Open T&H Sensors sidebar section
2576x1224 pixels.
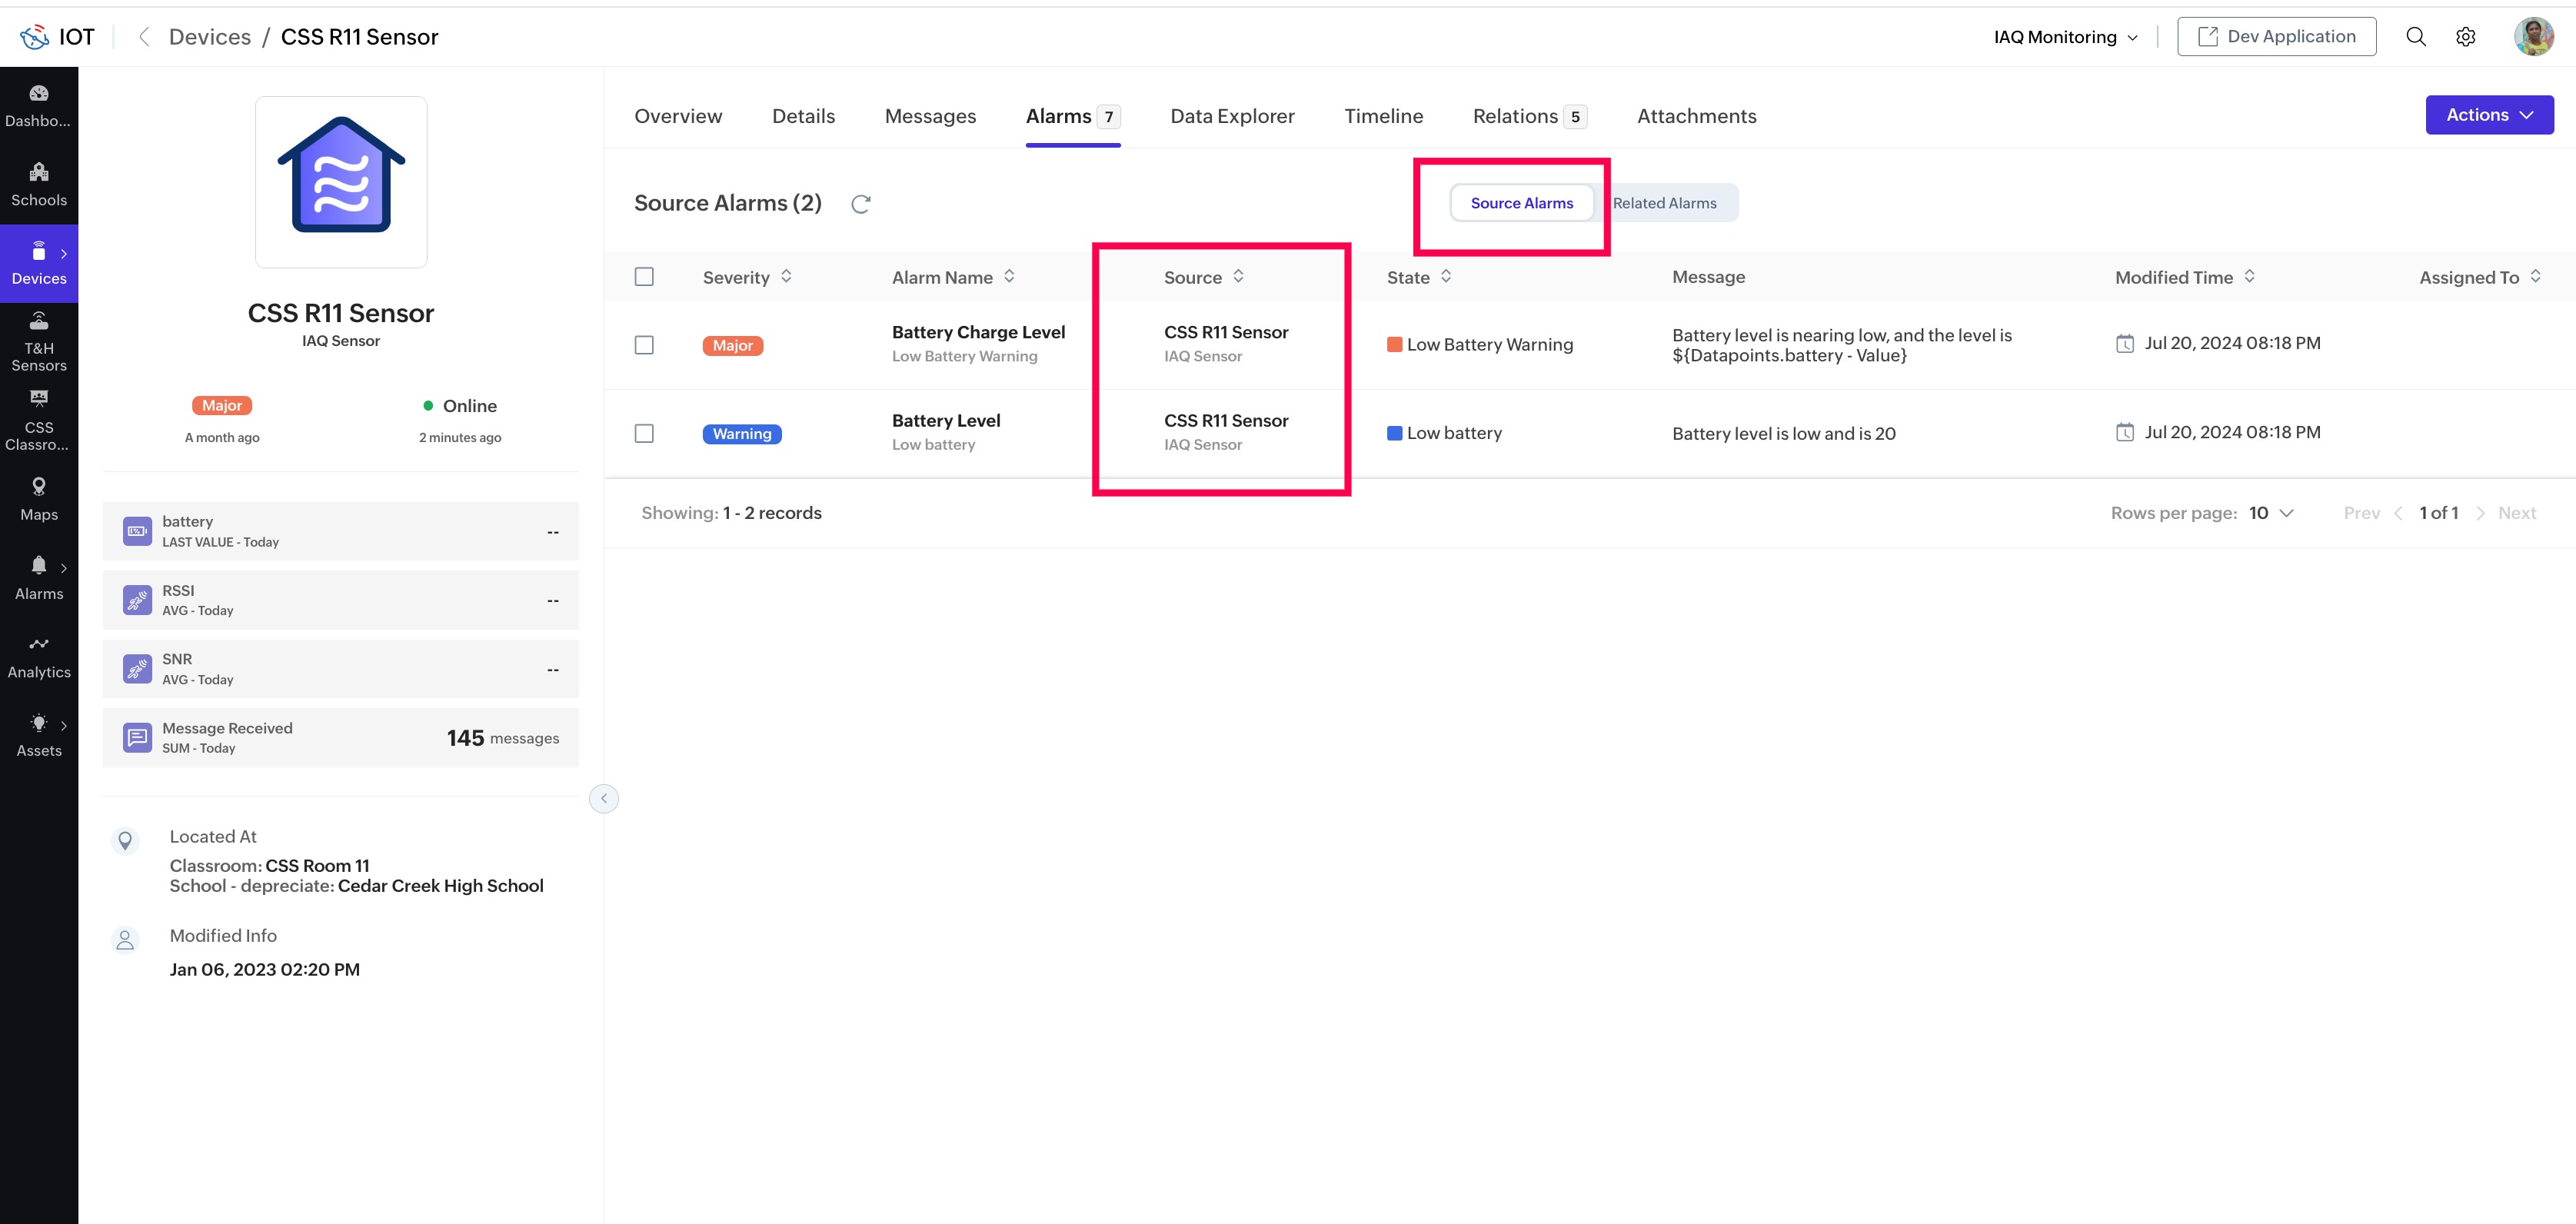pyautogui.click(x=39, y=341)
